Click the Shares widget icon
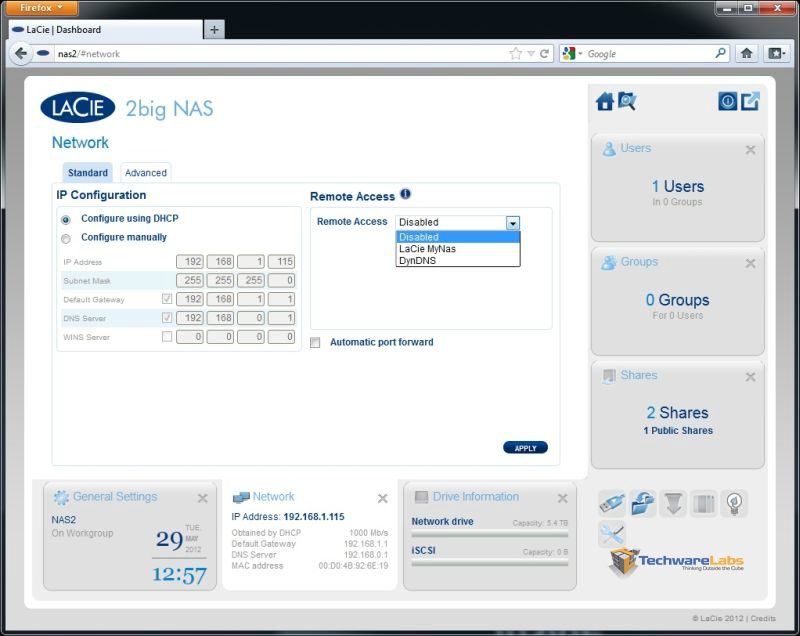Viewport: 800px width, 636px height. [609, 376]
